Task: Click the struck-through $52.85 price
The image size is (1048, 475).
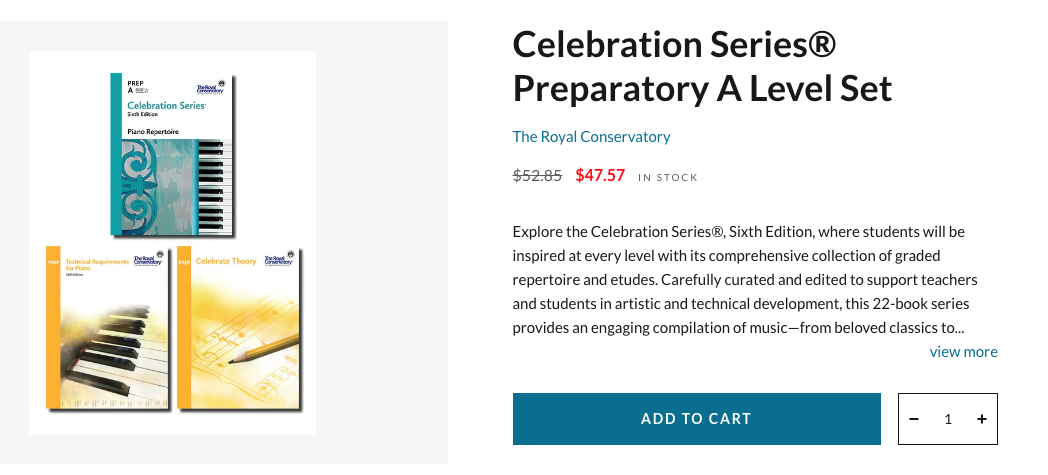Action: (537, 176)
